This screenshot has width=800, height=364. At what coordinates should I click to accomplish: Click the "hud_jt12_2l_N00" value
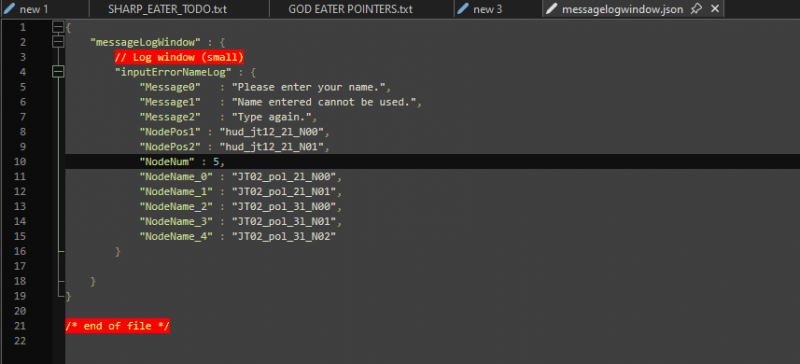[x=271, y=132]
